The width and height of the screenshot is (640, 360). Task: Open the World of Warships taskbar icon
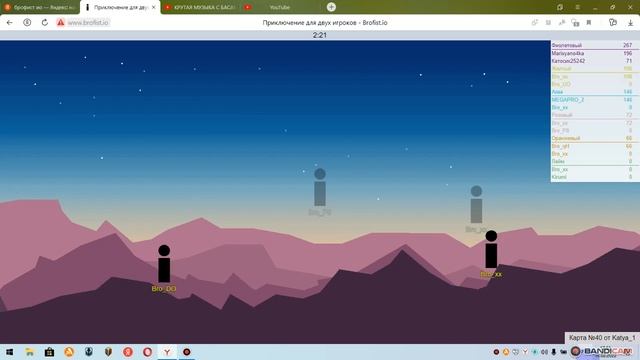89,352
